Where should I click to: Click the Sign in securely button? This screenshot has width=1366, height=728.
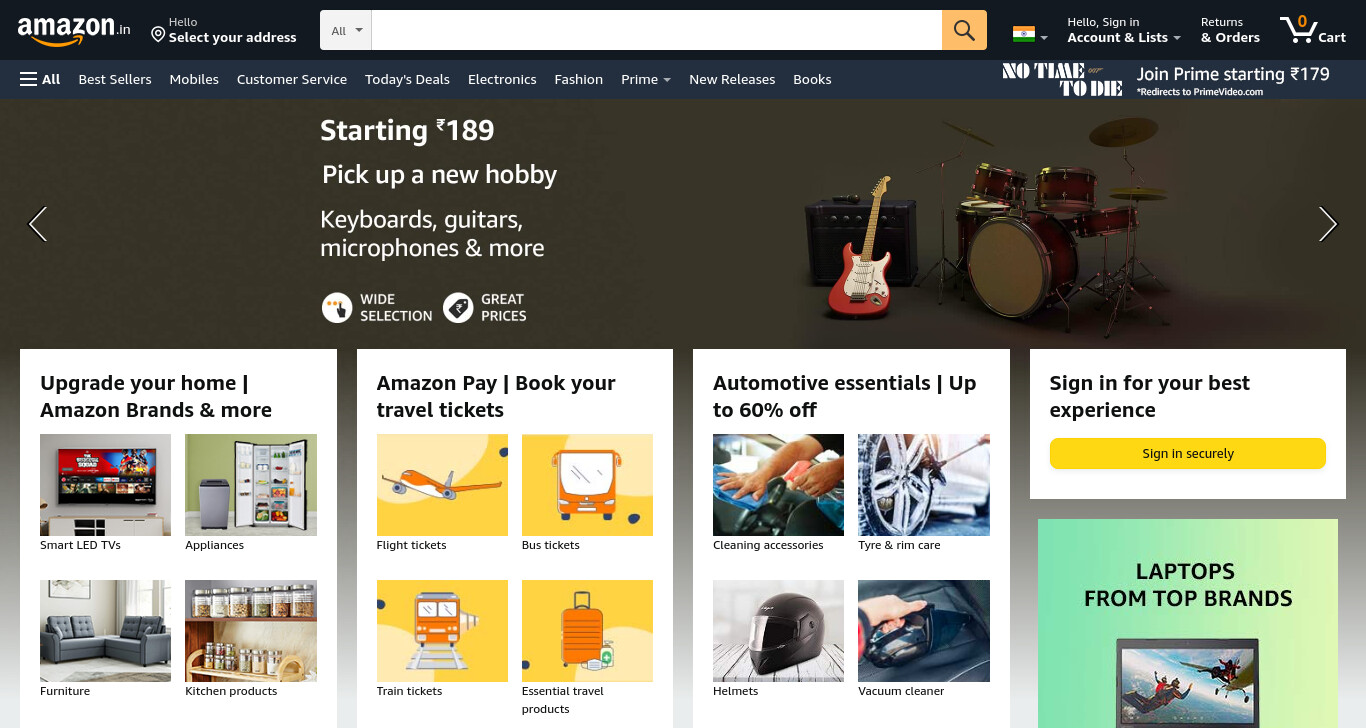pyautogui.click(x=1187, y=453)
